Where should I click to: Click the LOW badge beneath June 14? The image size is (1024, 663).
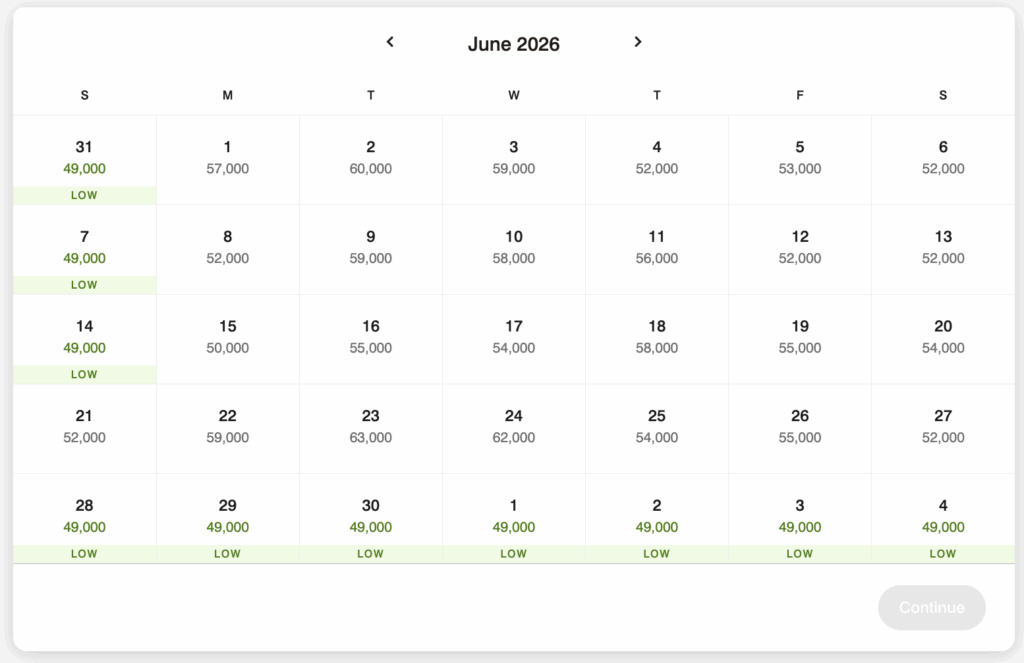(x=84, y=374)
